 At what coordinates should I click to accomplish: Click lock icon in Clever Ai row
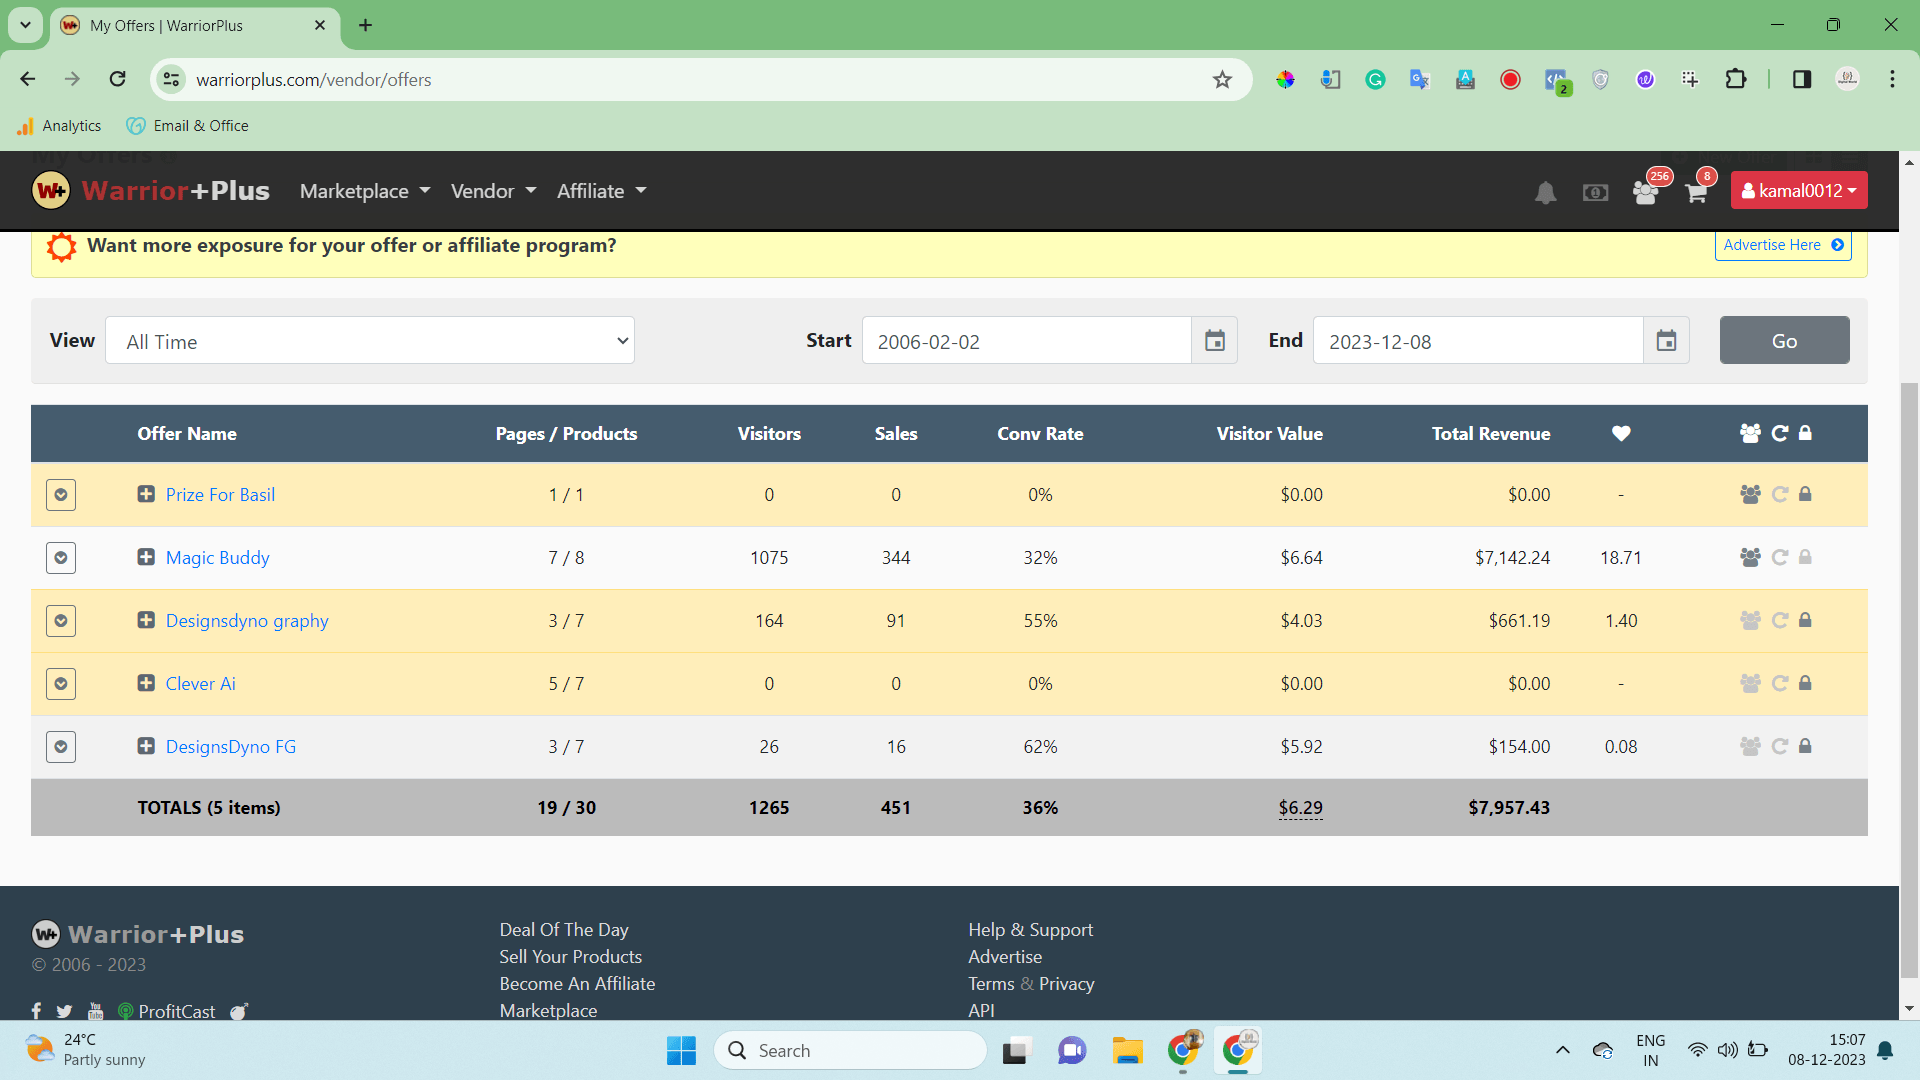coord(1805,683)
